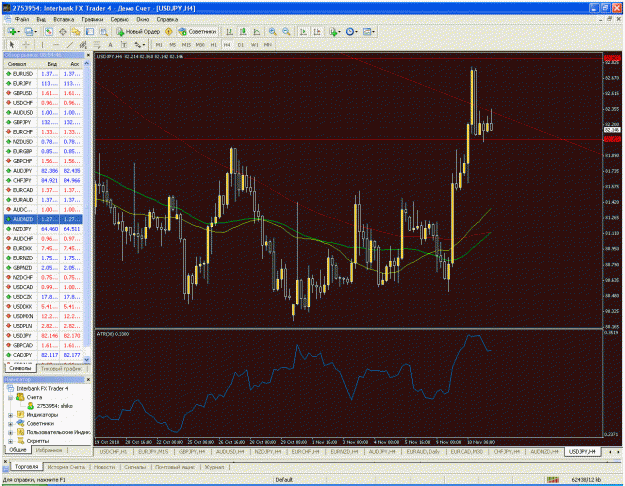Select the equidistant channel tool

tap(83, 45)
